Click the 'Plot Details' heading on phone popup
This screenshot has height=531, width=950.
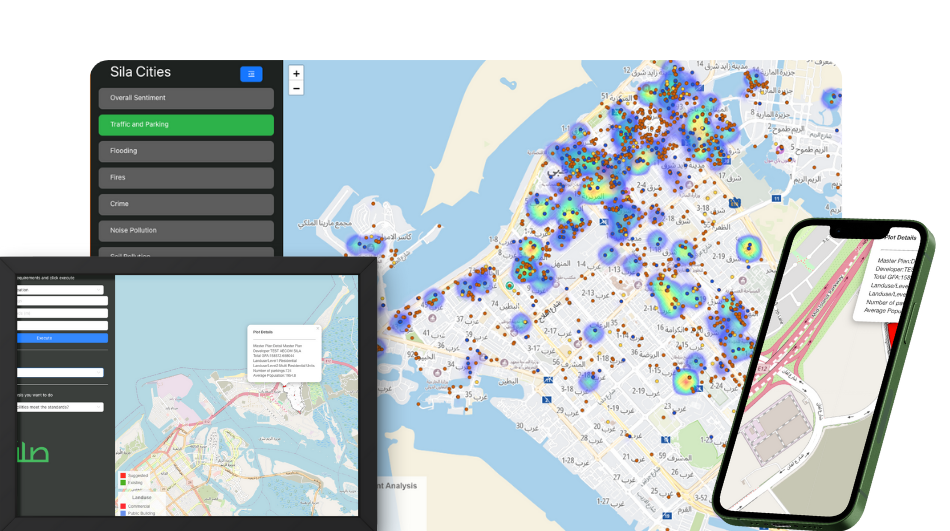(x=900, y=238)
